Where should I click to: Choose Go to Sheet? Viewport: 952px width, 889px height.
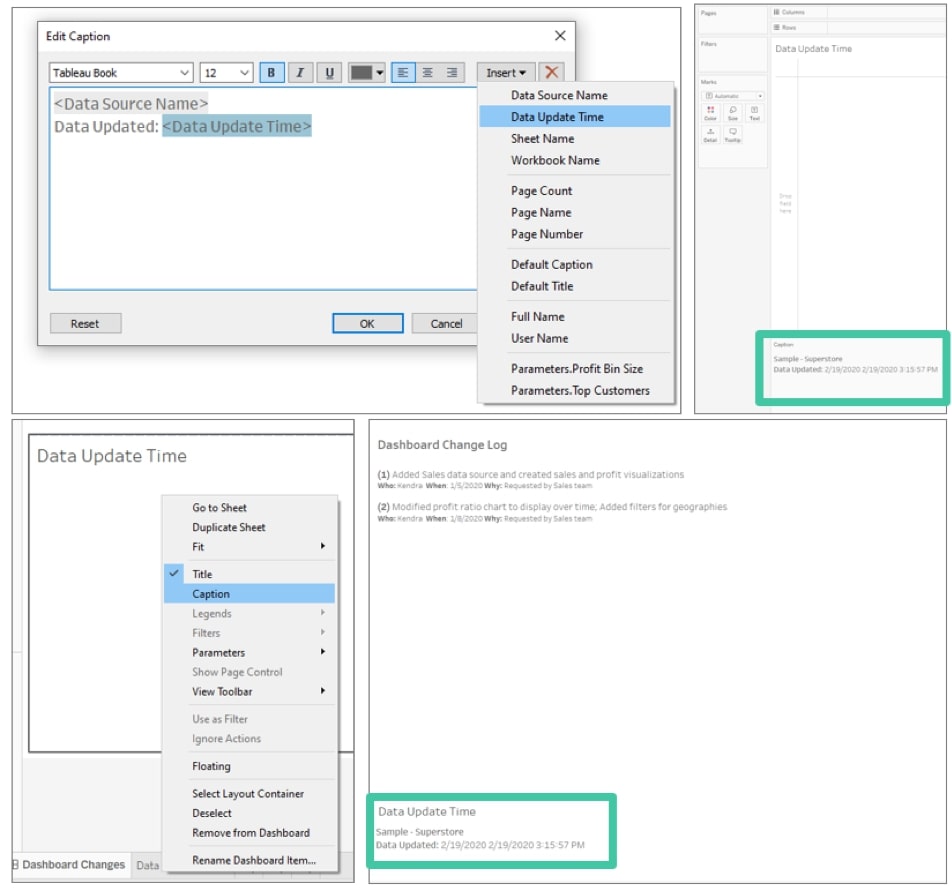[x=250, y=508]
